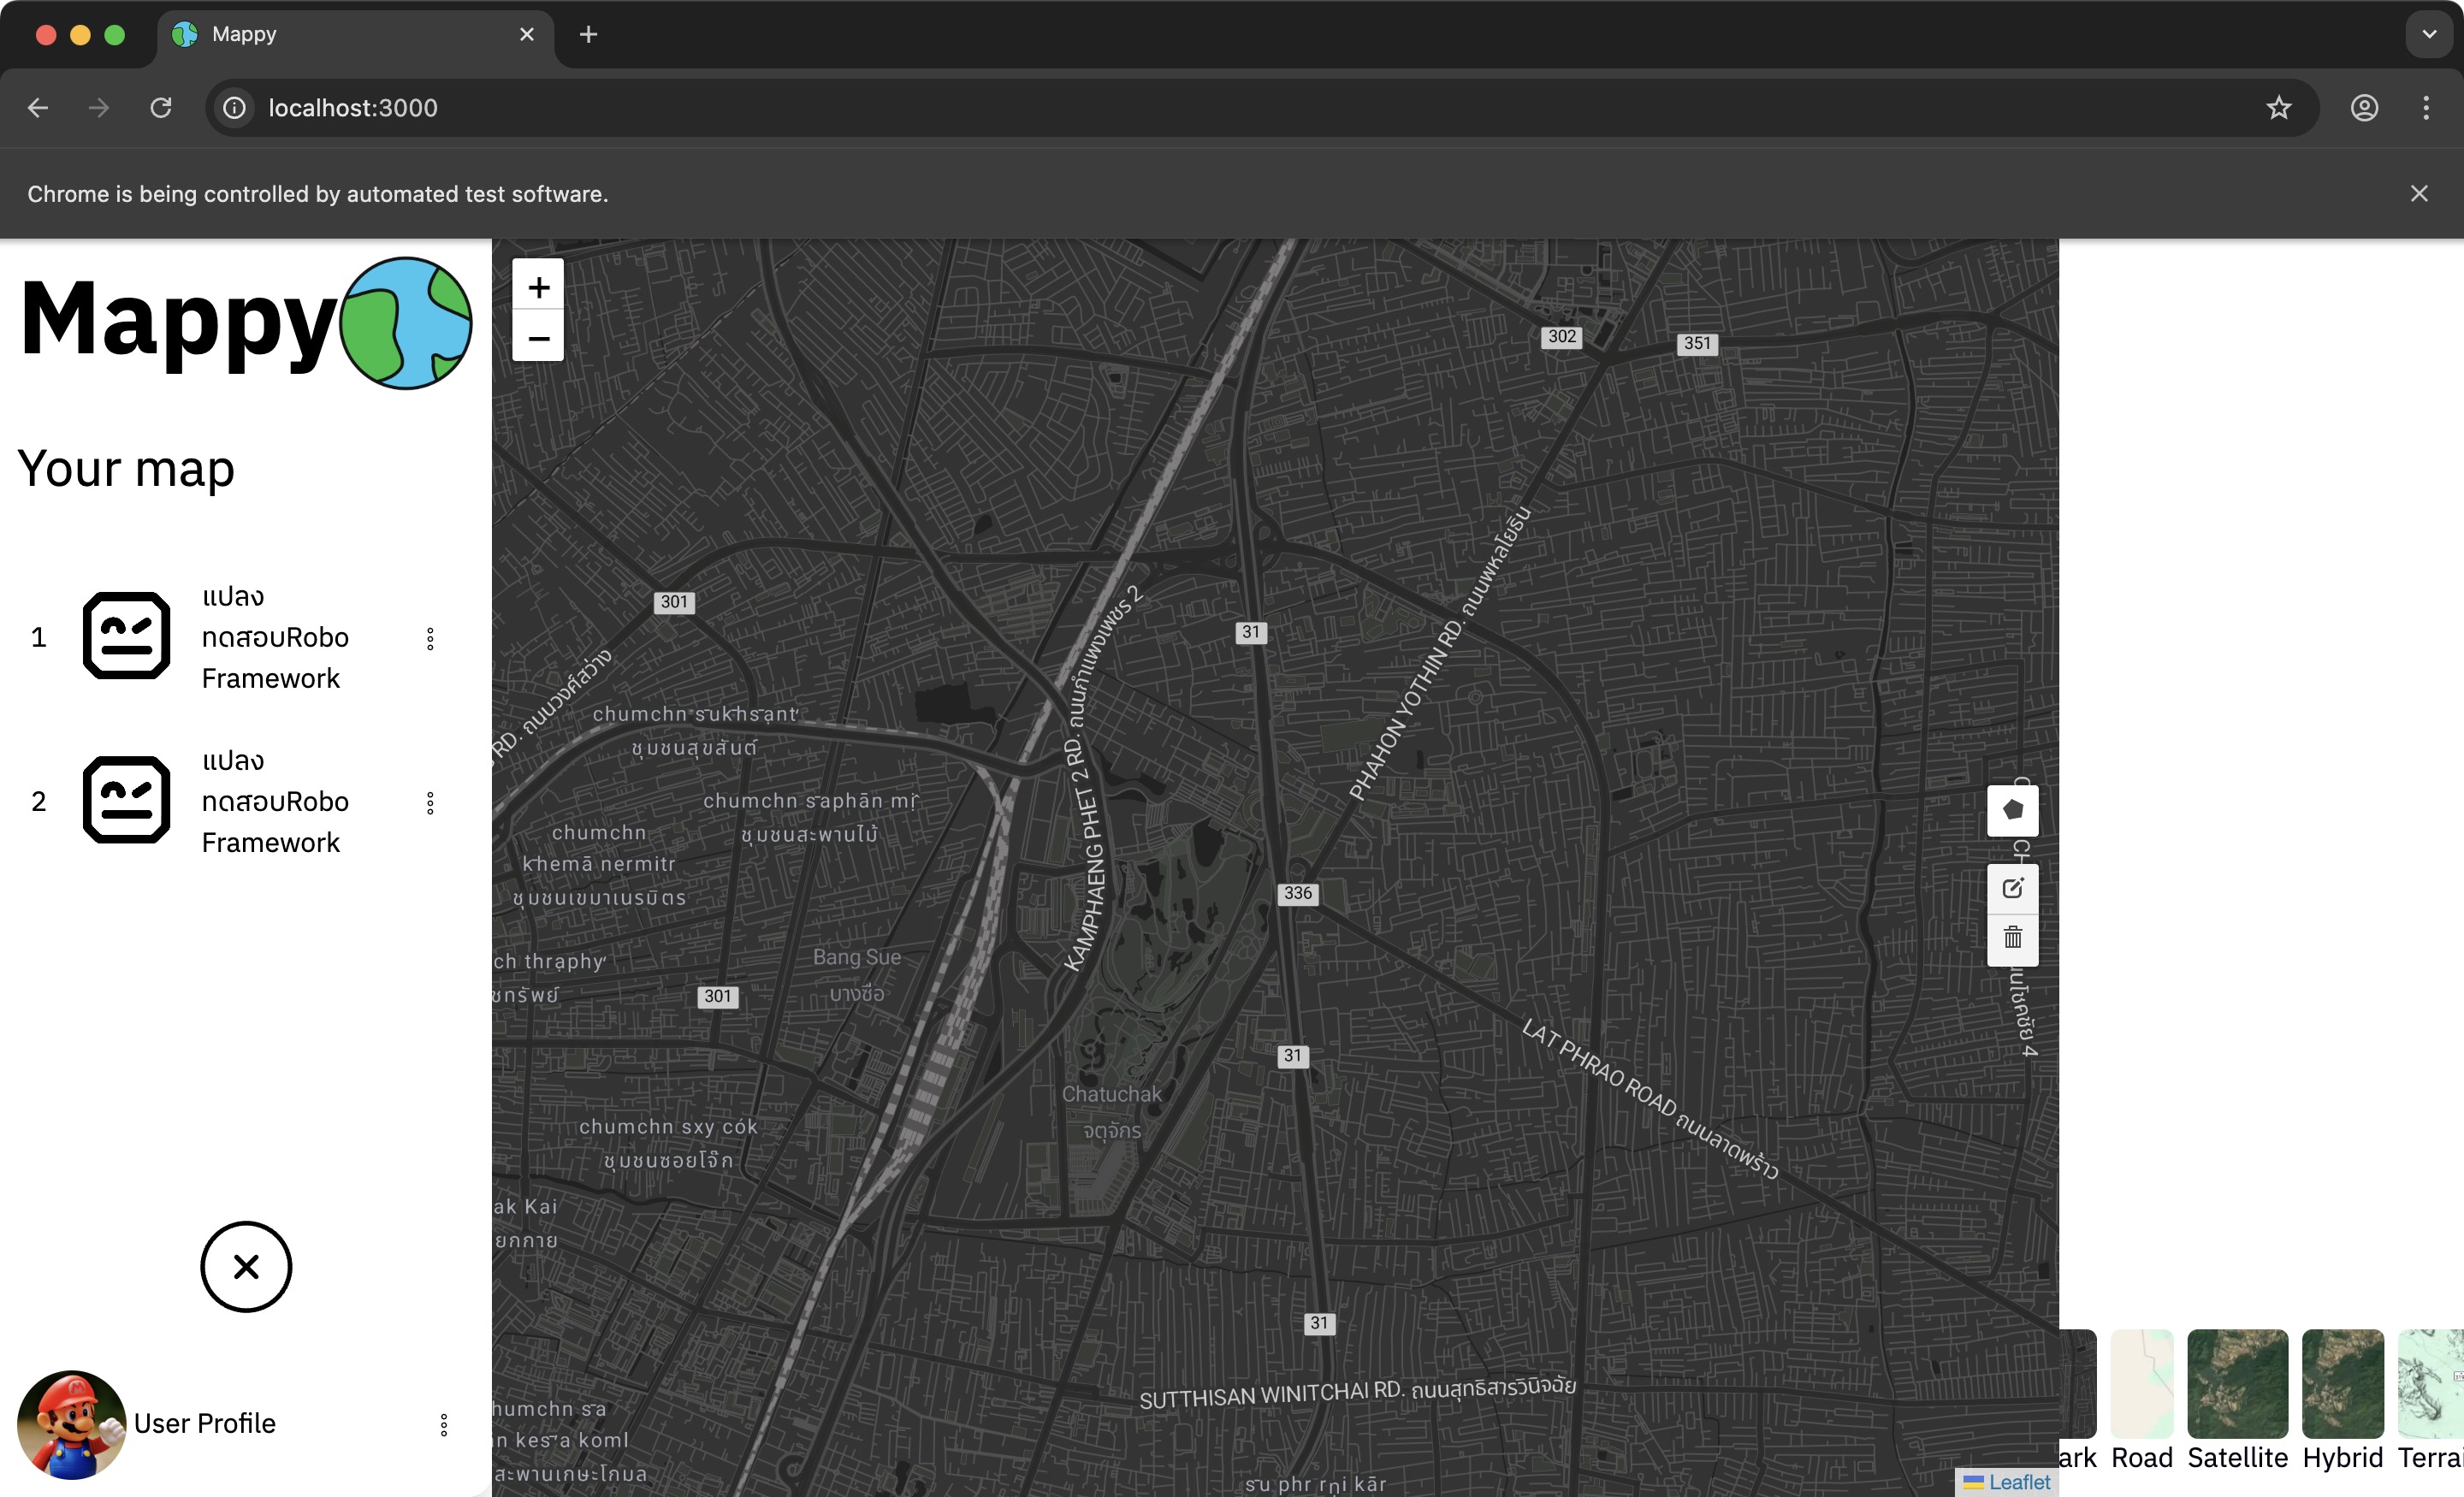
Task: Open a new browser tab
Action: [x=588, y=34]
